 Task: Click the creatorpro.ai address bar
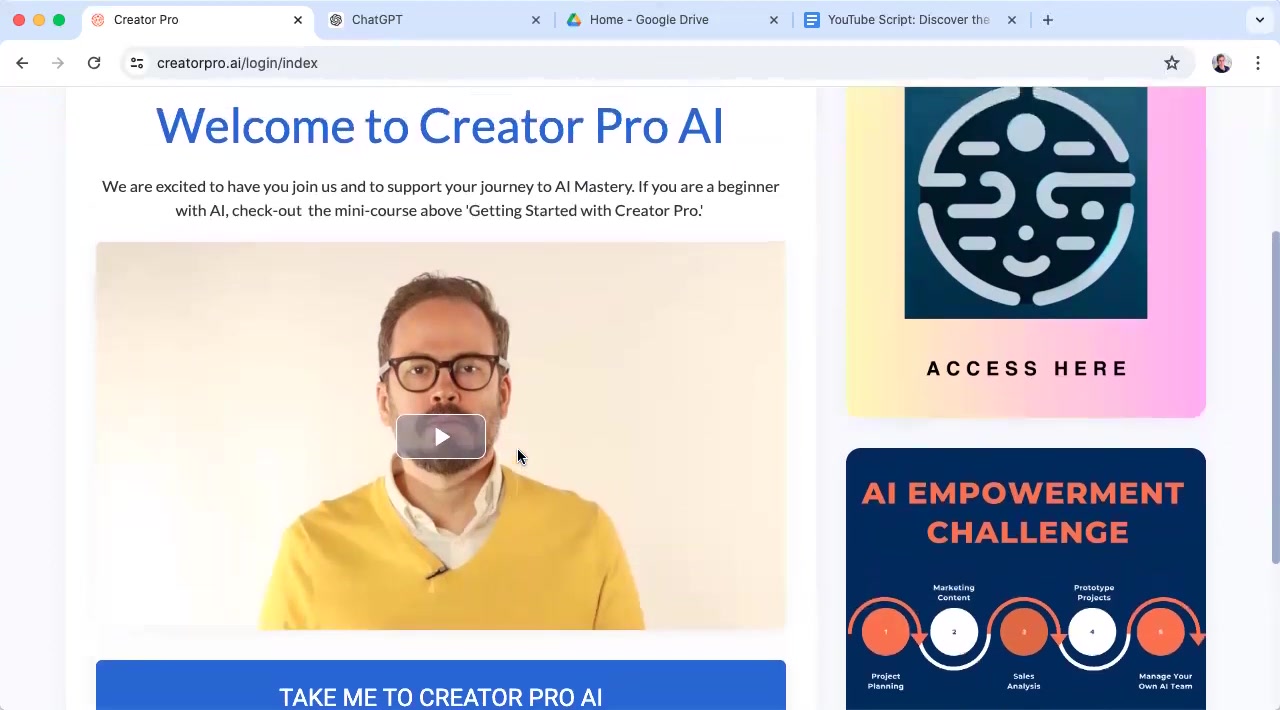pyautogui.click(x=640, y=63)
